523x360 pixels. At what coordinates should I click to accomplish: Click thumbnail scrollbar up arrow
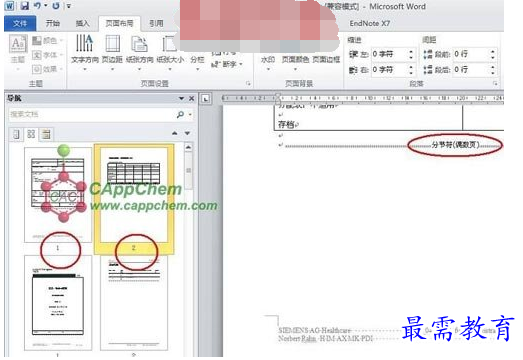pos(188,147)
